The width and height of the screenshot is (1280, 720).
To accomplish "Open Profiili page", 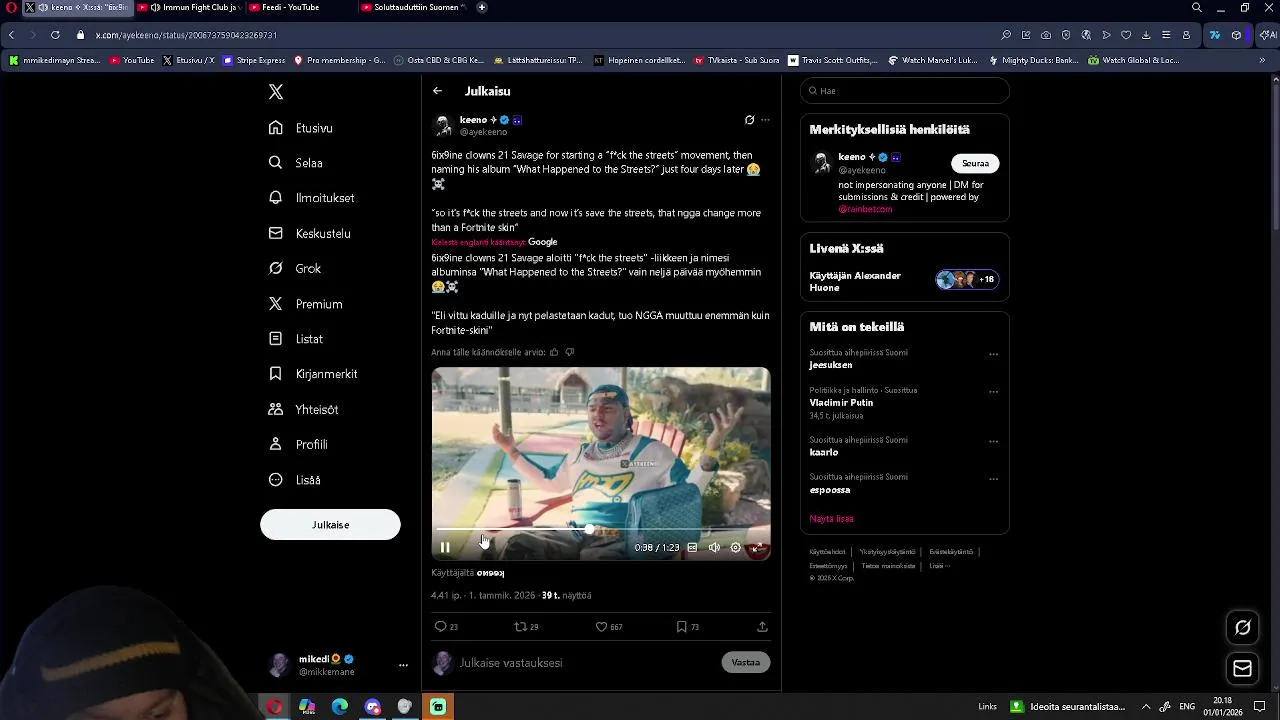I will 298,444.
